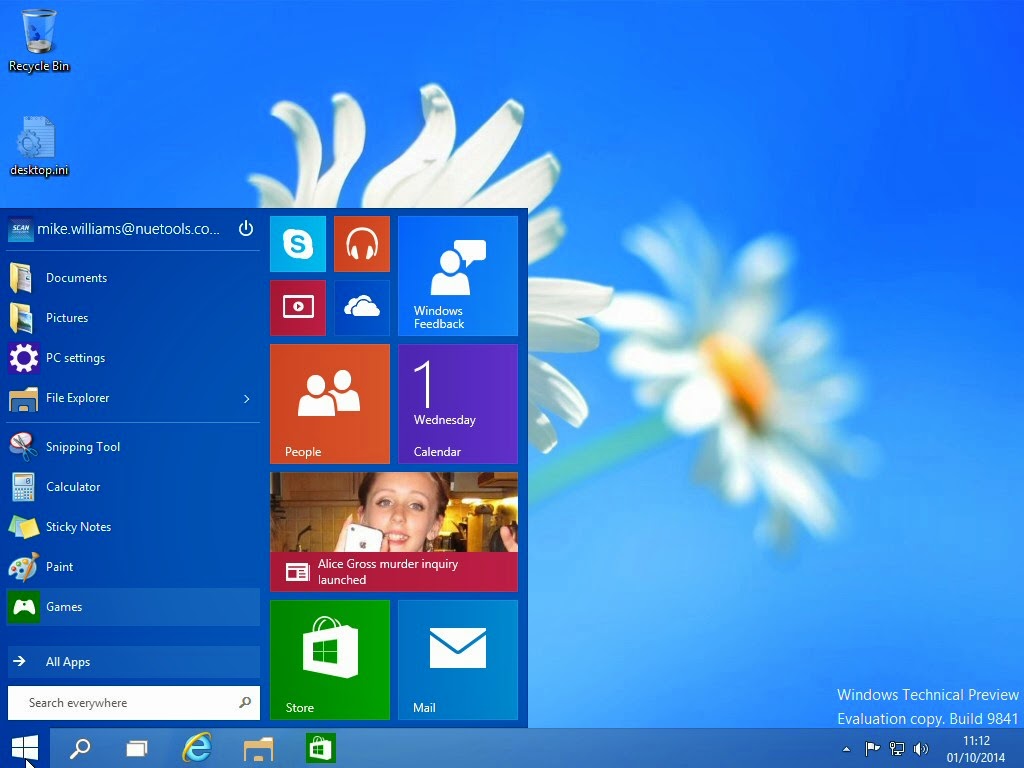Viewport: 1024px width, 768px height.
Task: Click the mike.williams account name
Action: click(x=130, y=229)
